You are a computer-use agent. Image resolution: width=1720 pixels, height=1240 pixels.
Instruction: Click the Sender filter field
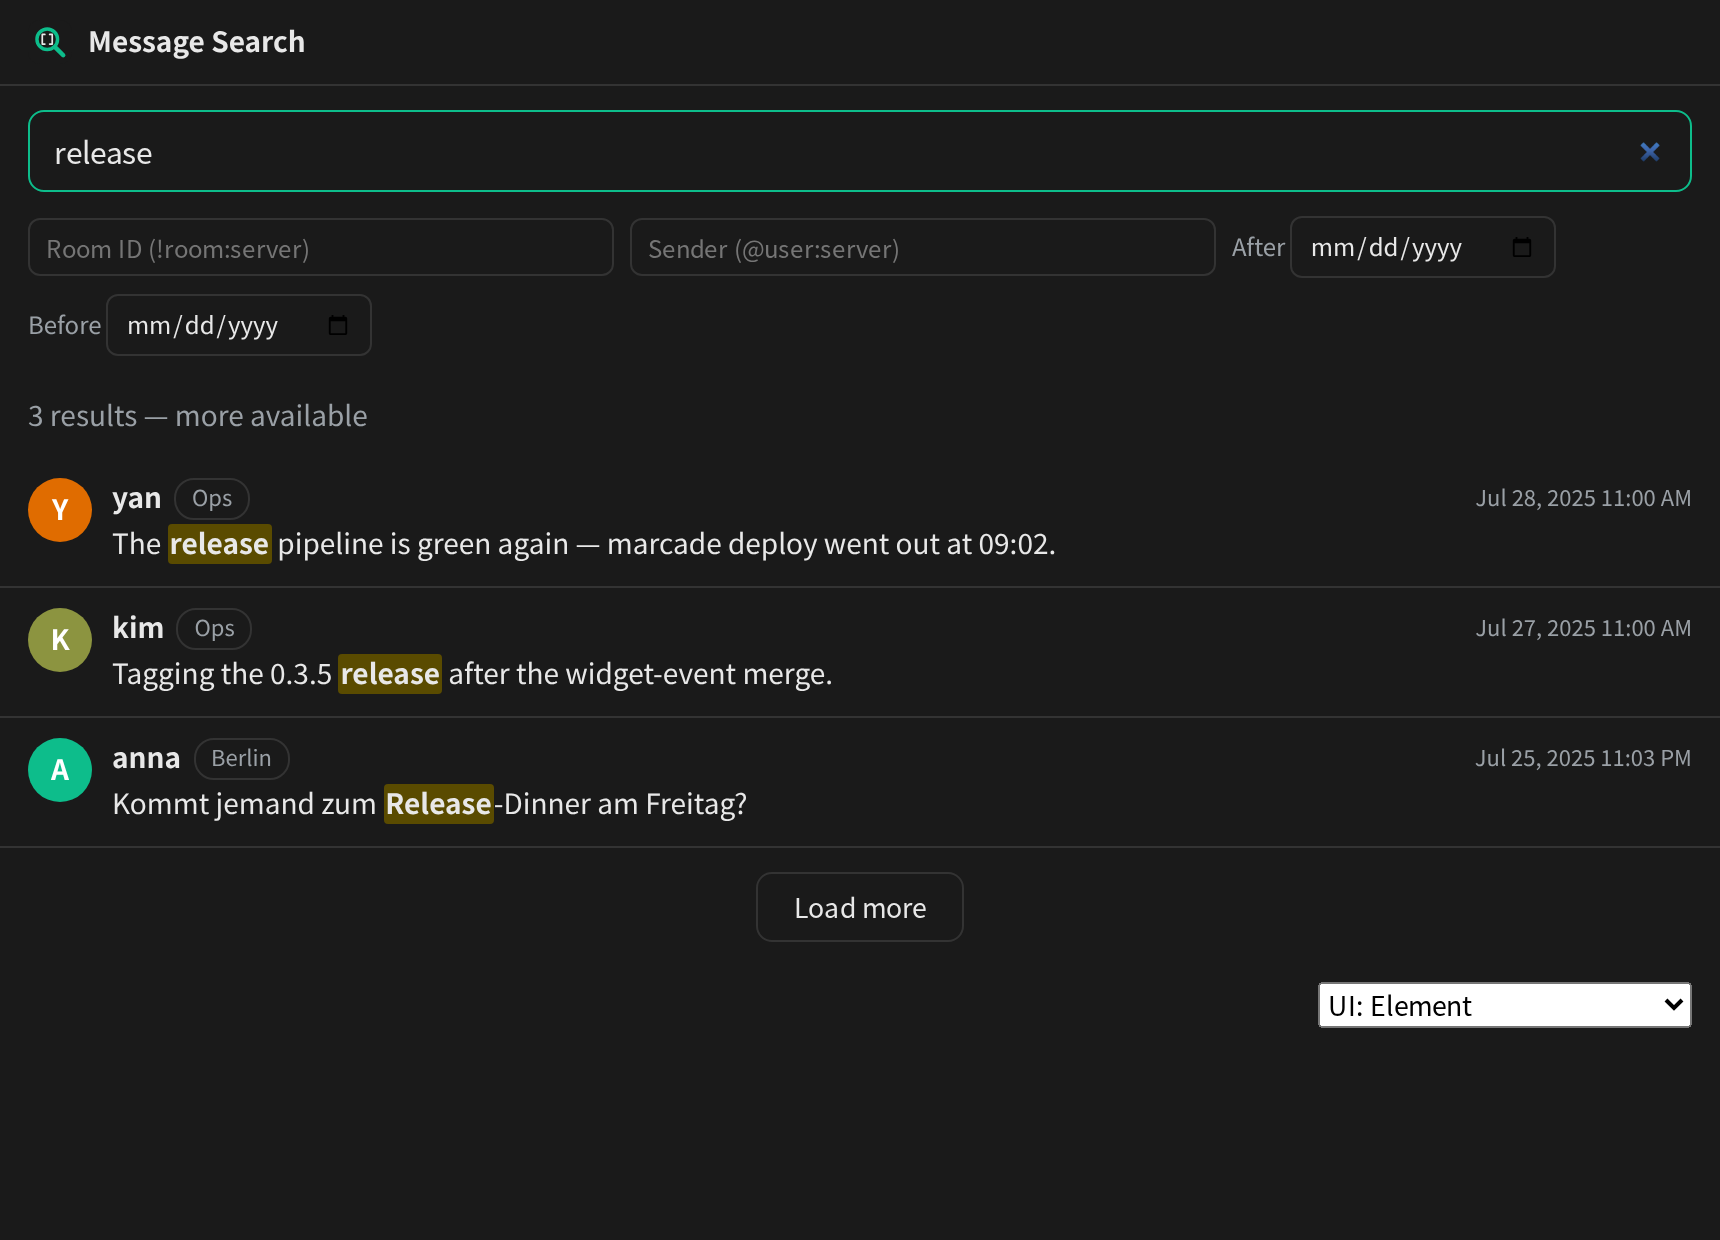coord(923,248)
